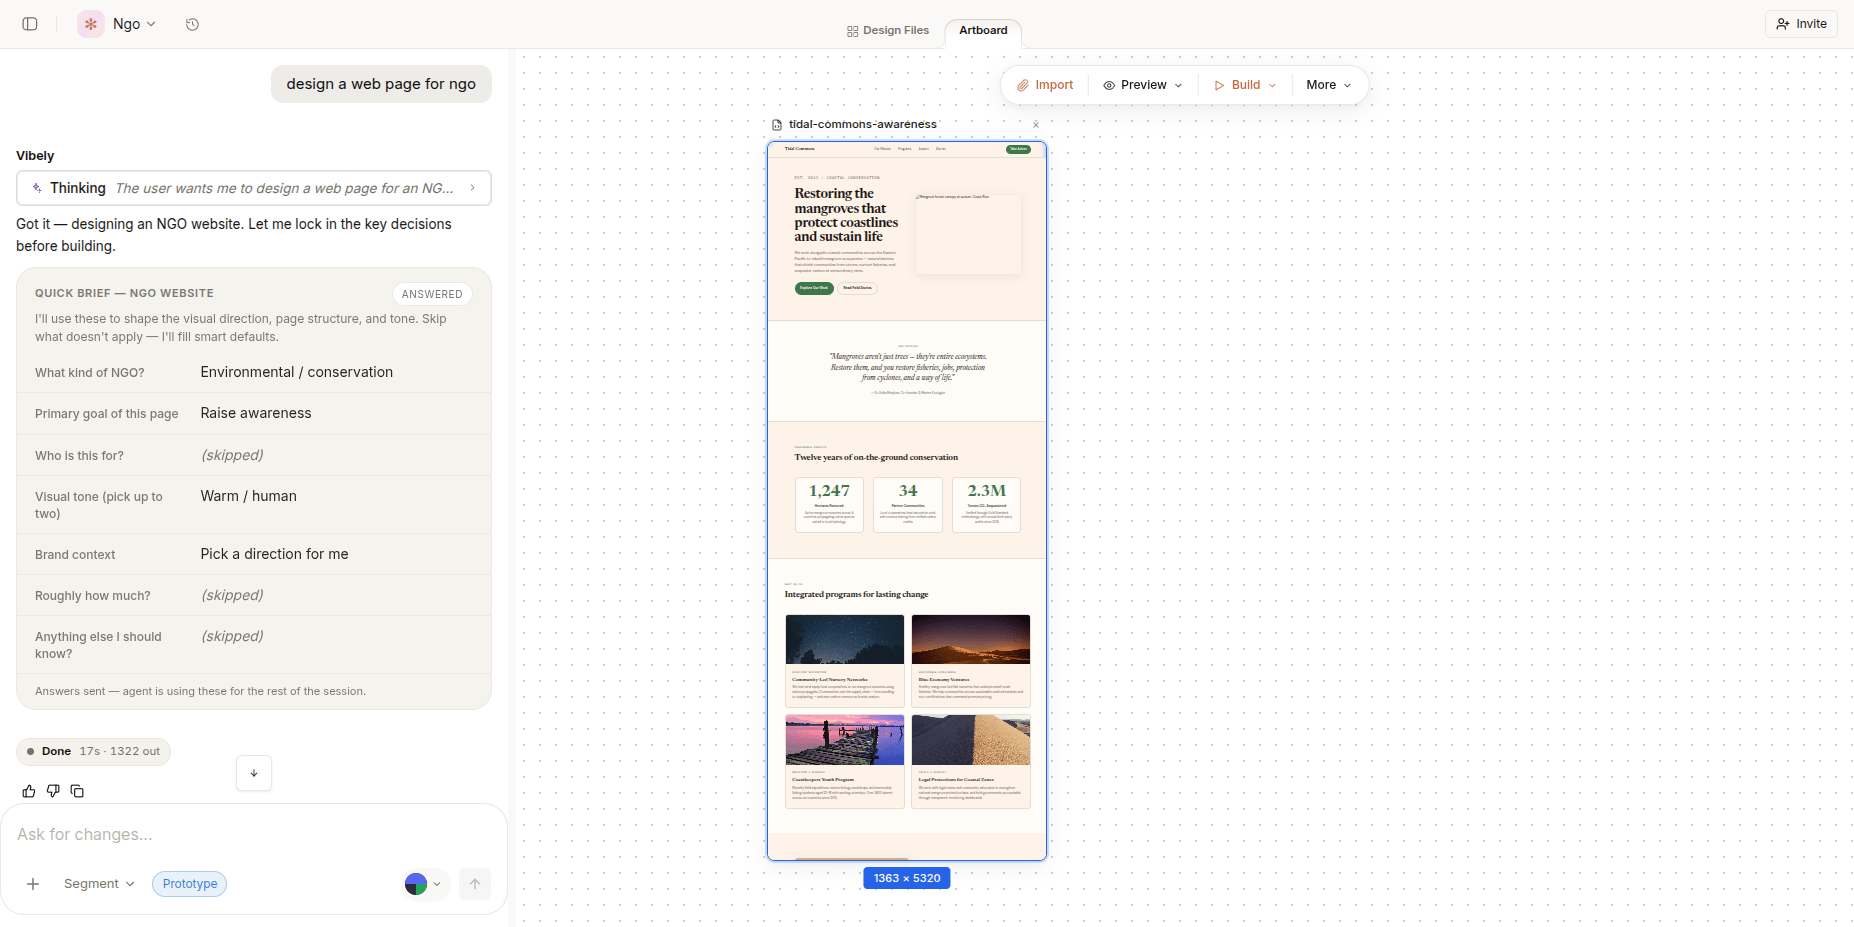Click the 'tidal-commons-awareness' artboard title

pyautogui.click(x=863, y=125)
